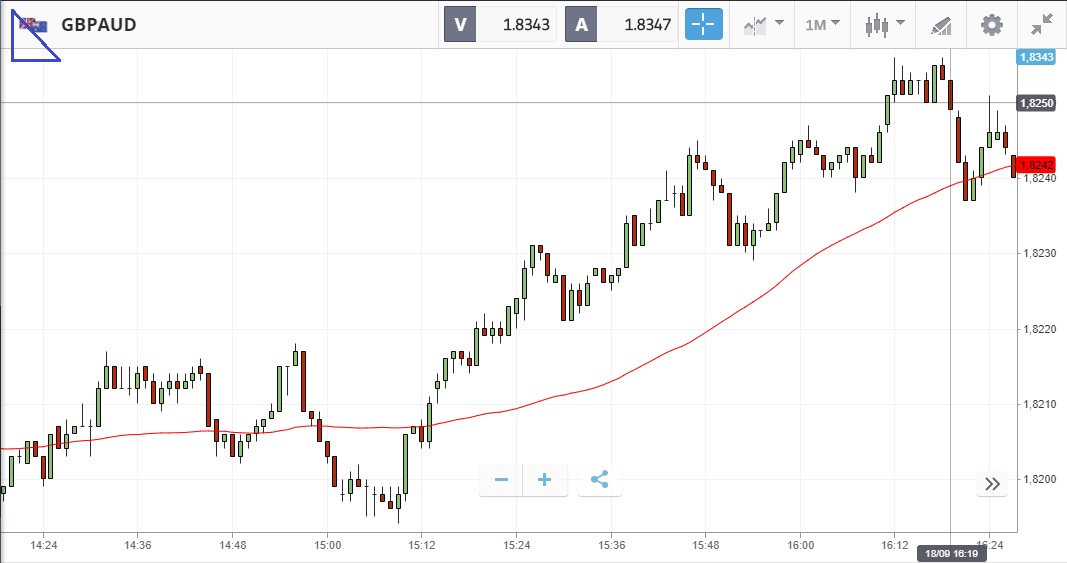Open the 1M timeframe dropdown
Image resolution: width=1067 pixels, height=563 pixels.
coord(822,24)
